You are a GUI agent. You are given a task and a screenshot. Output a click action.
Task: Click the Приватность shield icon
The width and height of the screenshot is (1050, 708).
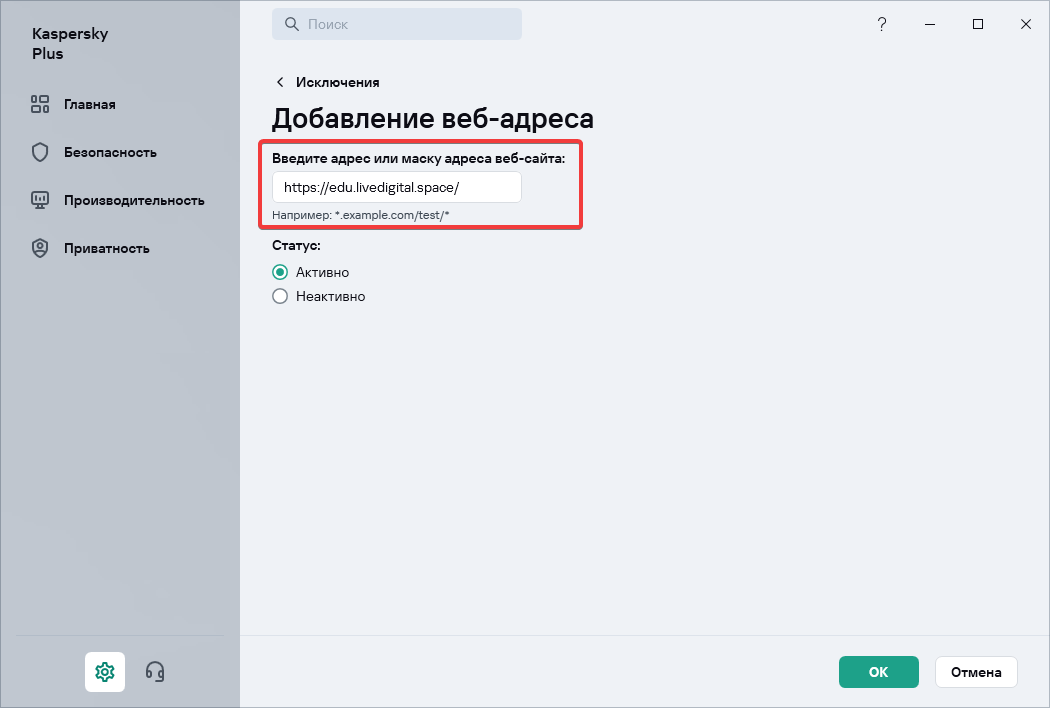(40, 248)
